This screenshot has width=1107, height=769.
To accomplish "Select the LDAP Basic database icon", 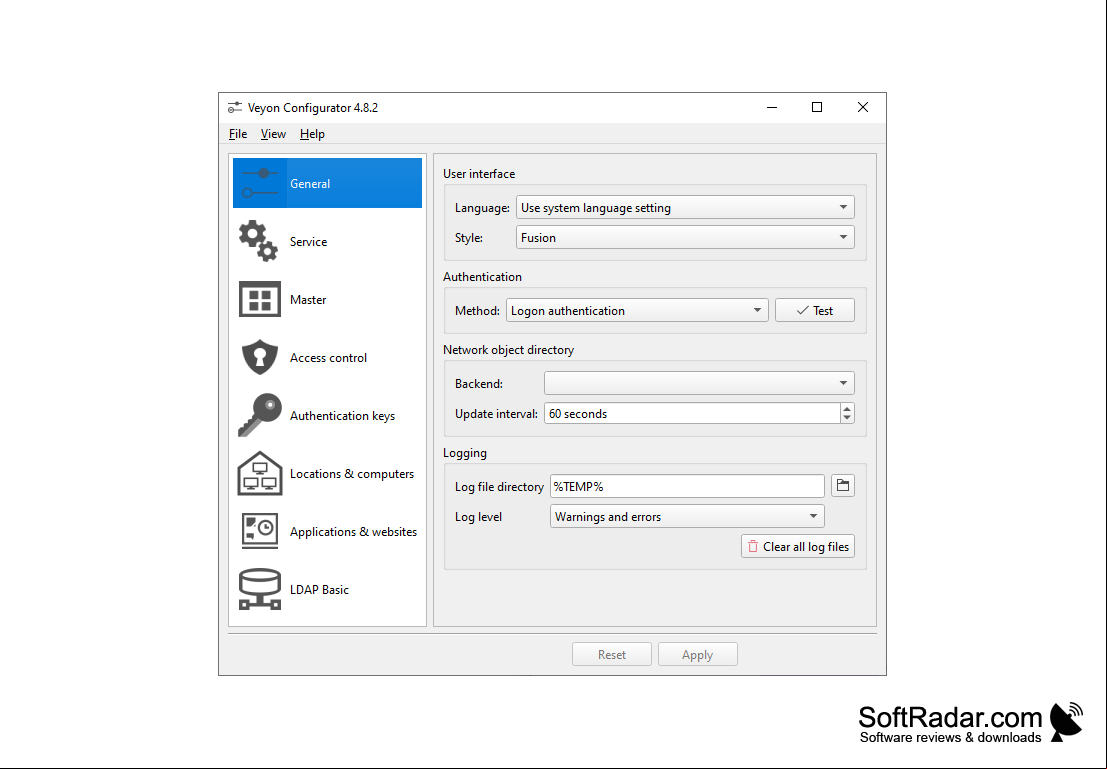I will coord(260,589).
